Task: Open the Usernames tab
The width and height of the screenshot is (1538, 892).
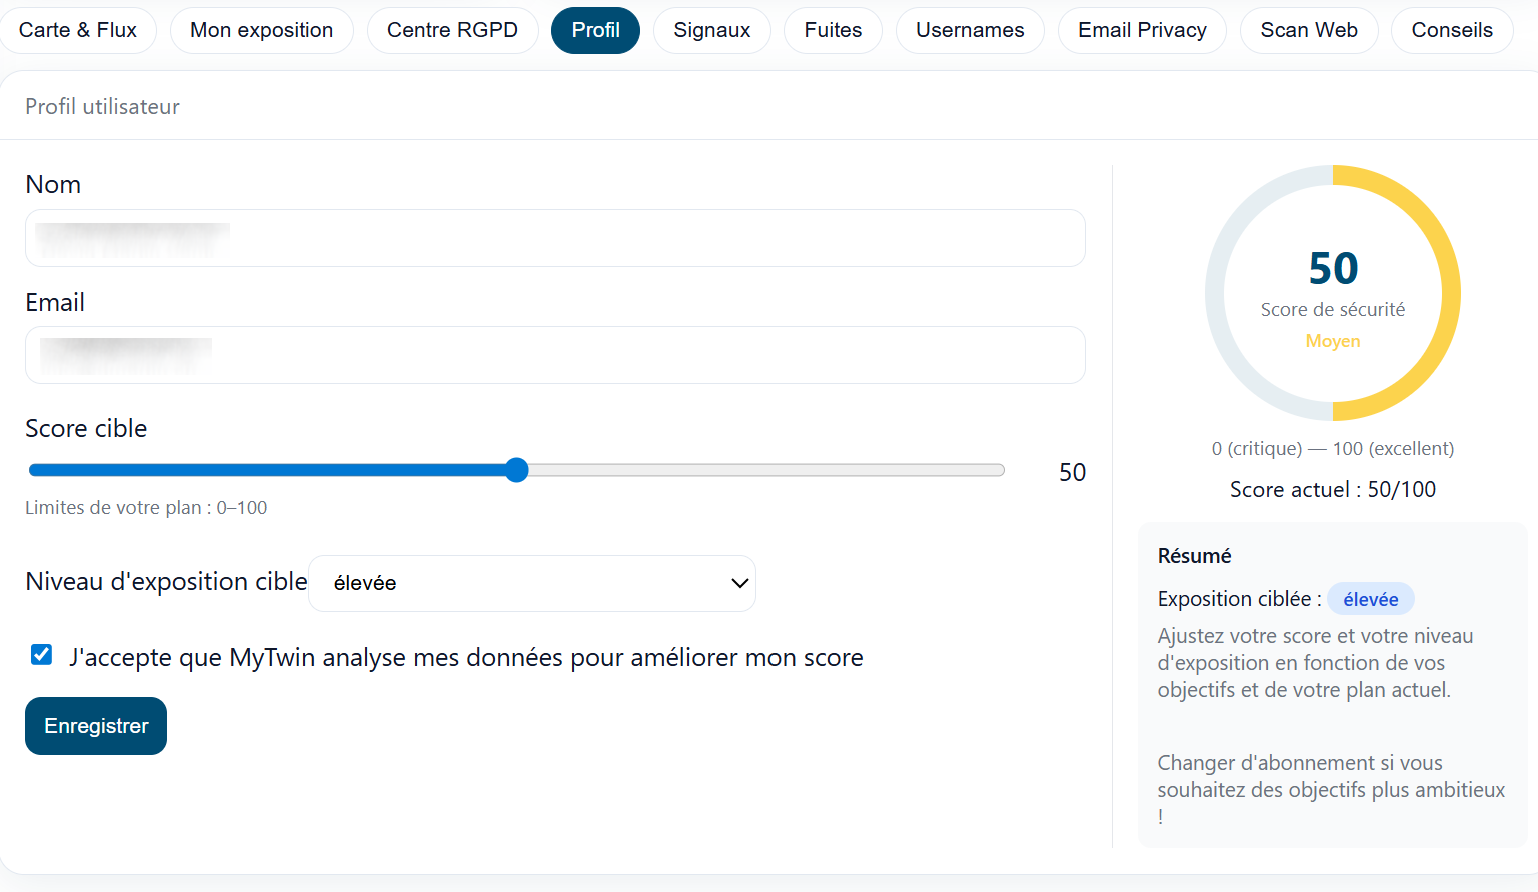Action: point(969,30)
